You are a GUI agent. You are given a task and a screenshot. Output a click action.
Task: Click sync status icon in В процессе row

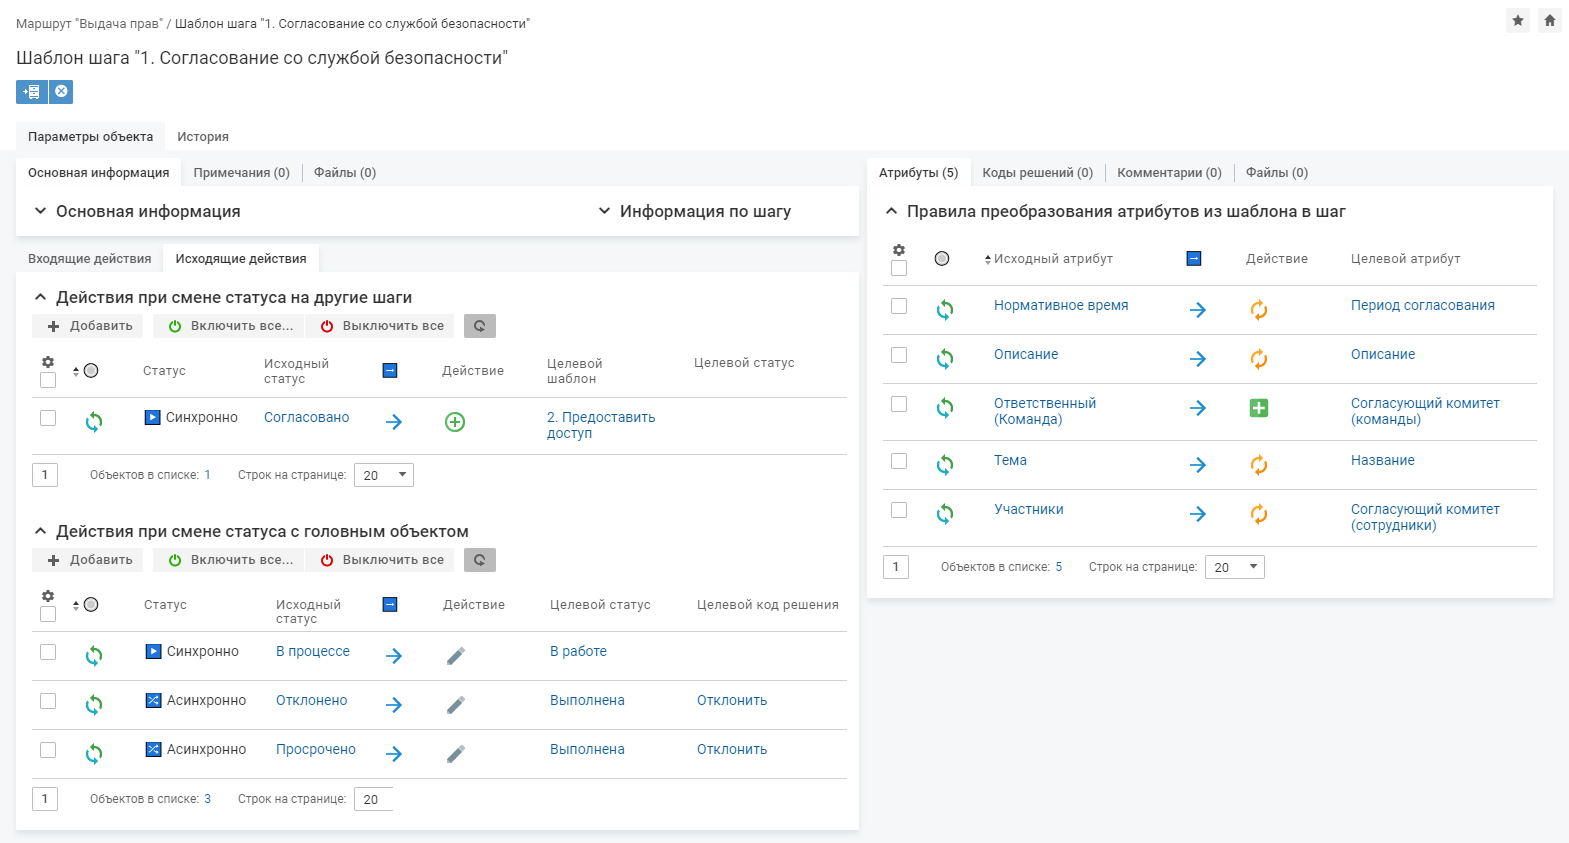click(94, 656)
